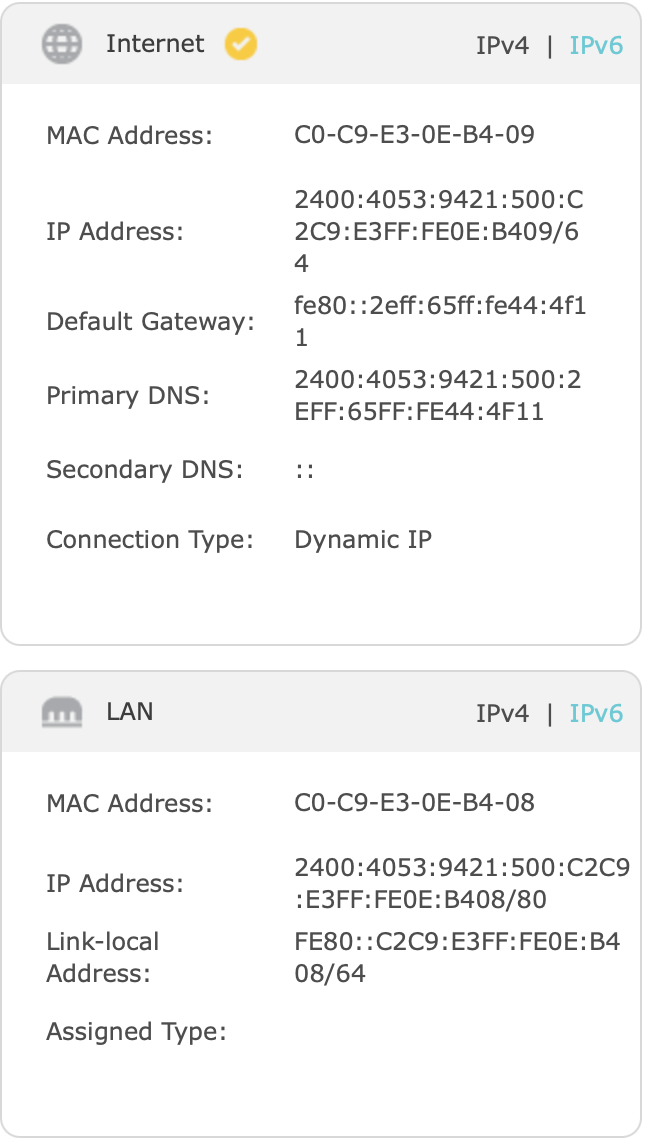The width and height of the screenshot is (652, 1148).
Task: Select the IPv6 tab in the LAN panel
Action: click(x=596, y=714)
